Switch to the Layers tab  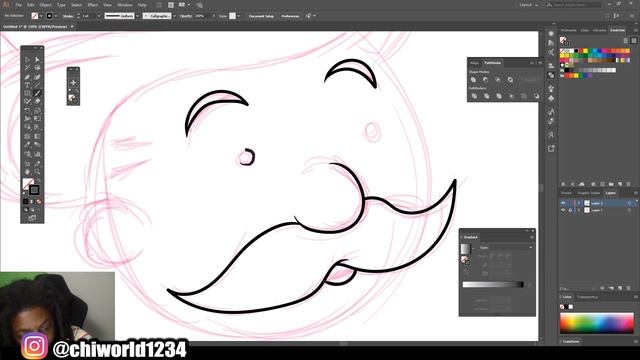[x=611, y=193]
